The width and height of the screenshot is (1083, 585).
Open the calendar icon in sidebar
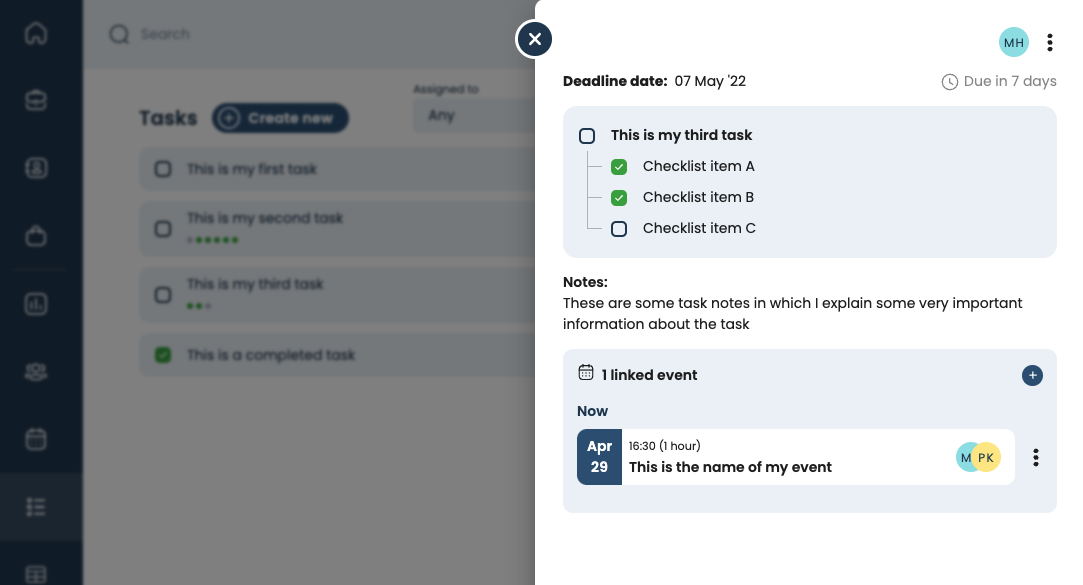pyautogui.click(x=36, y=439)
